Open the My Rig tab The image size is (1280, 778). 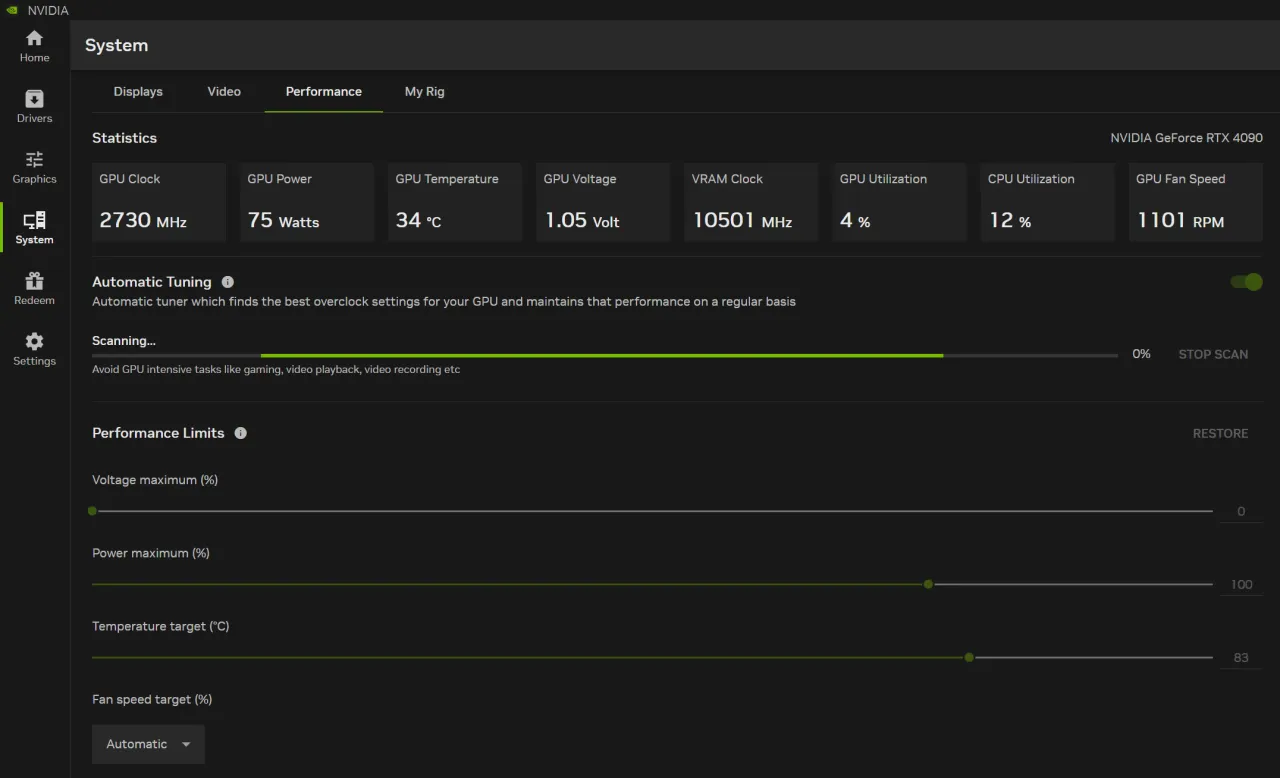click(424, 91)
